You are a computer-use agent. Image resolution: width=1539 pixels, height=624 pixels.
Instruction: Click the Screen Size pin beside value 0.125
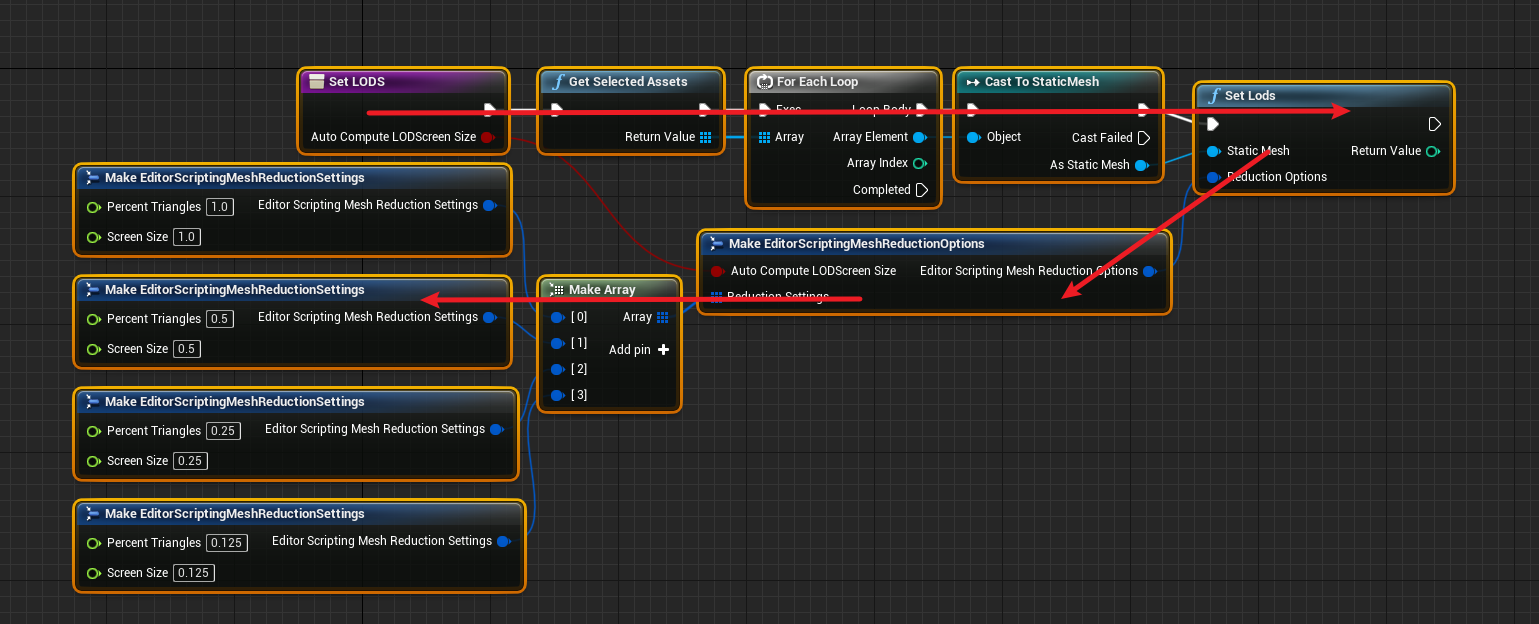tap(94, 573)
